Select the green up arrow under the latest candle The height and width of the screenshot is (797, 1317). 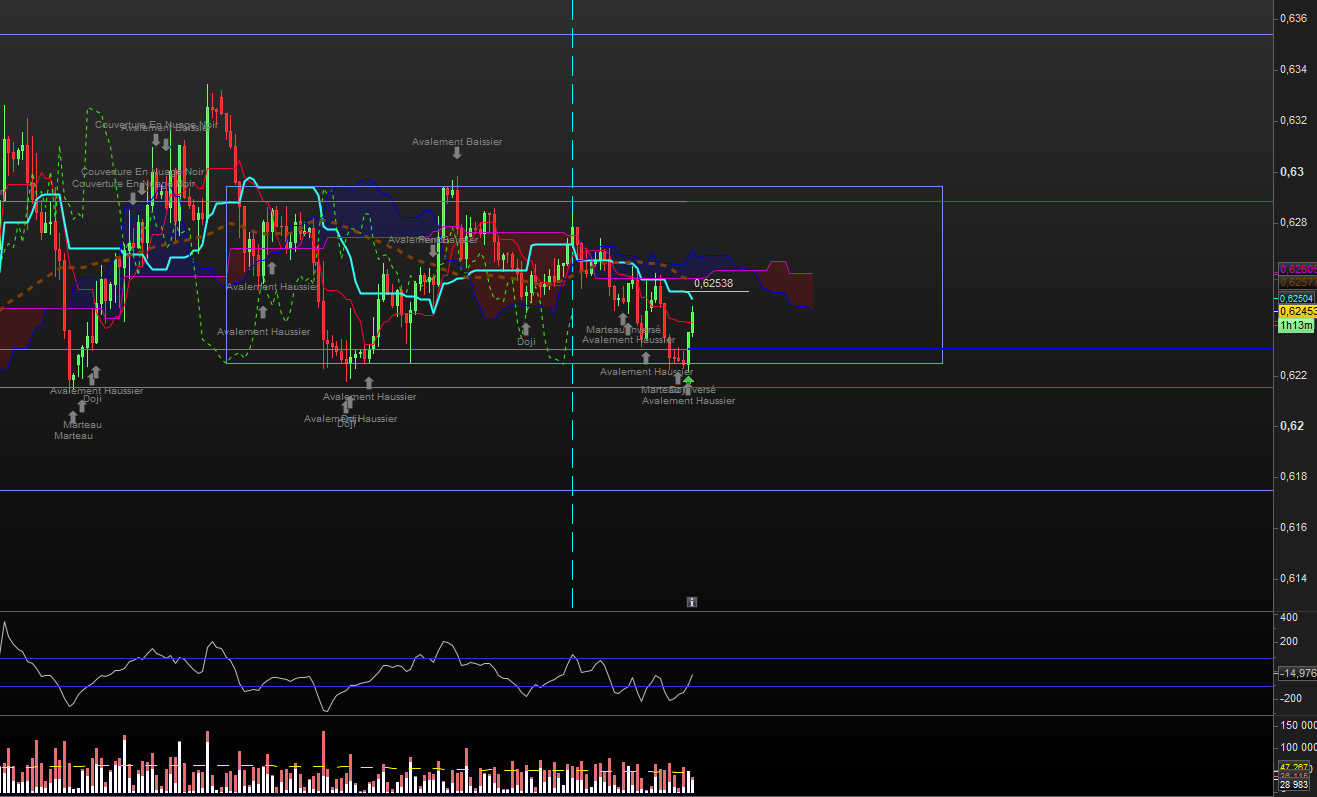click(688, 380)
